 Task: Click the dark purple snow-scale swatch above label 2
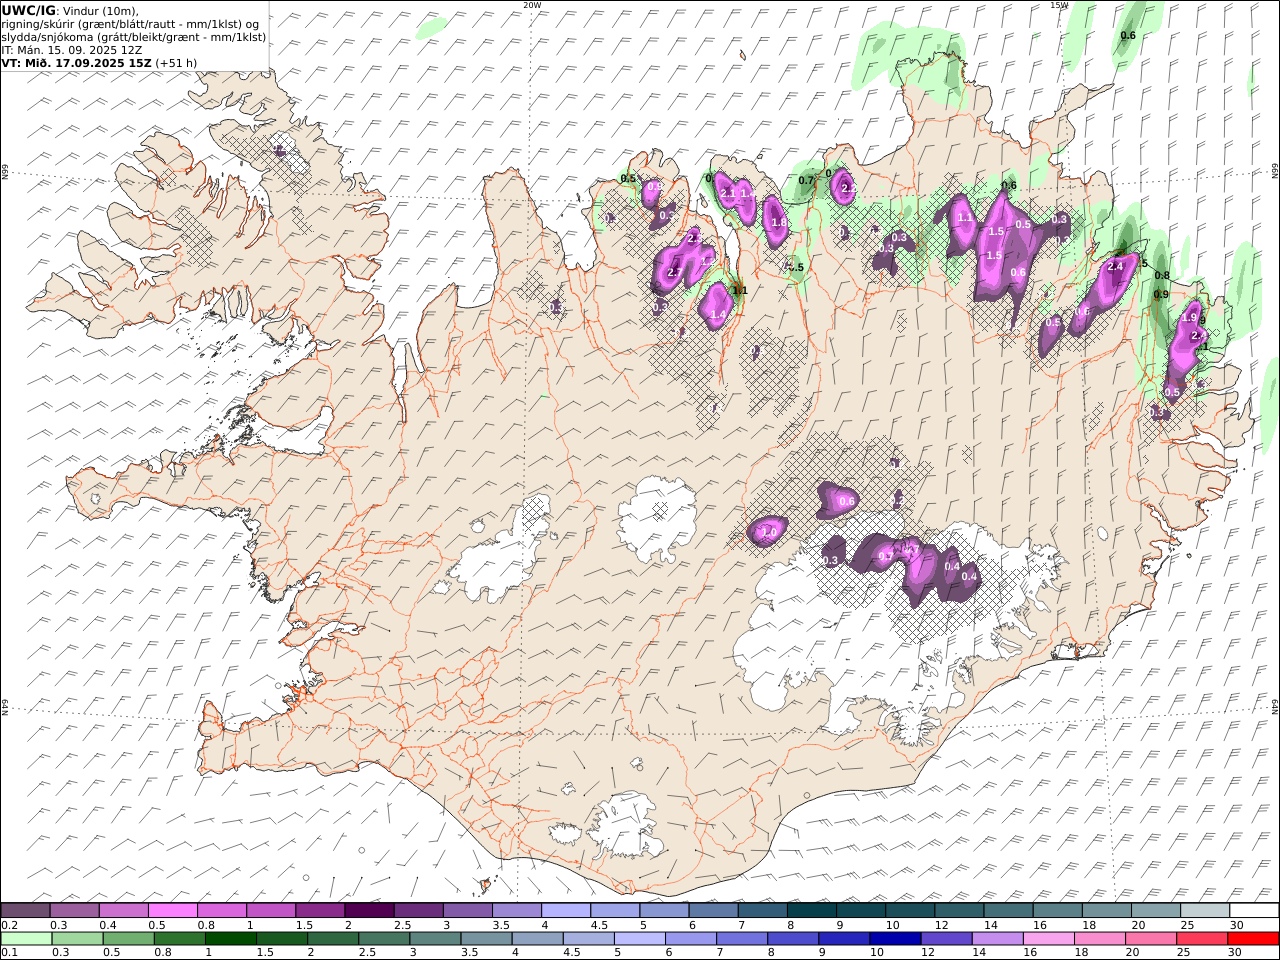pos(369,910)
